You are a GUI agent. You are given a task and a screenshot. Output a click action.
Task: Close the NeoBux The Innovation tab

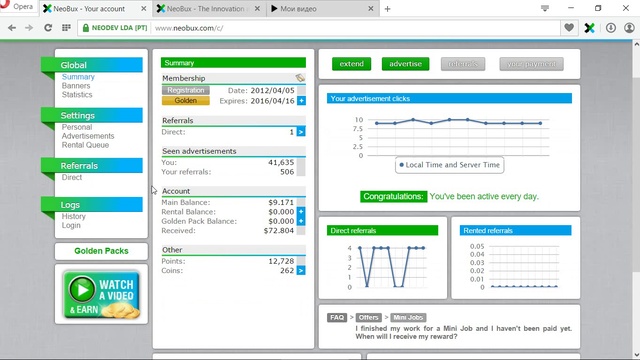257,9
